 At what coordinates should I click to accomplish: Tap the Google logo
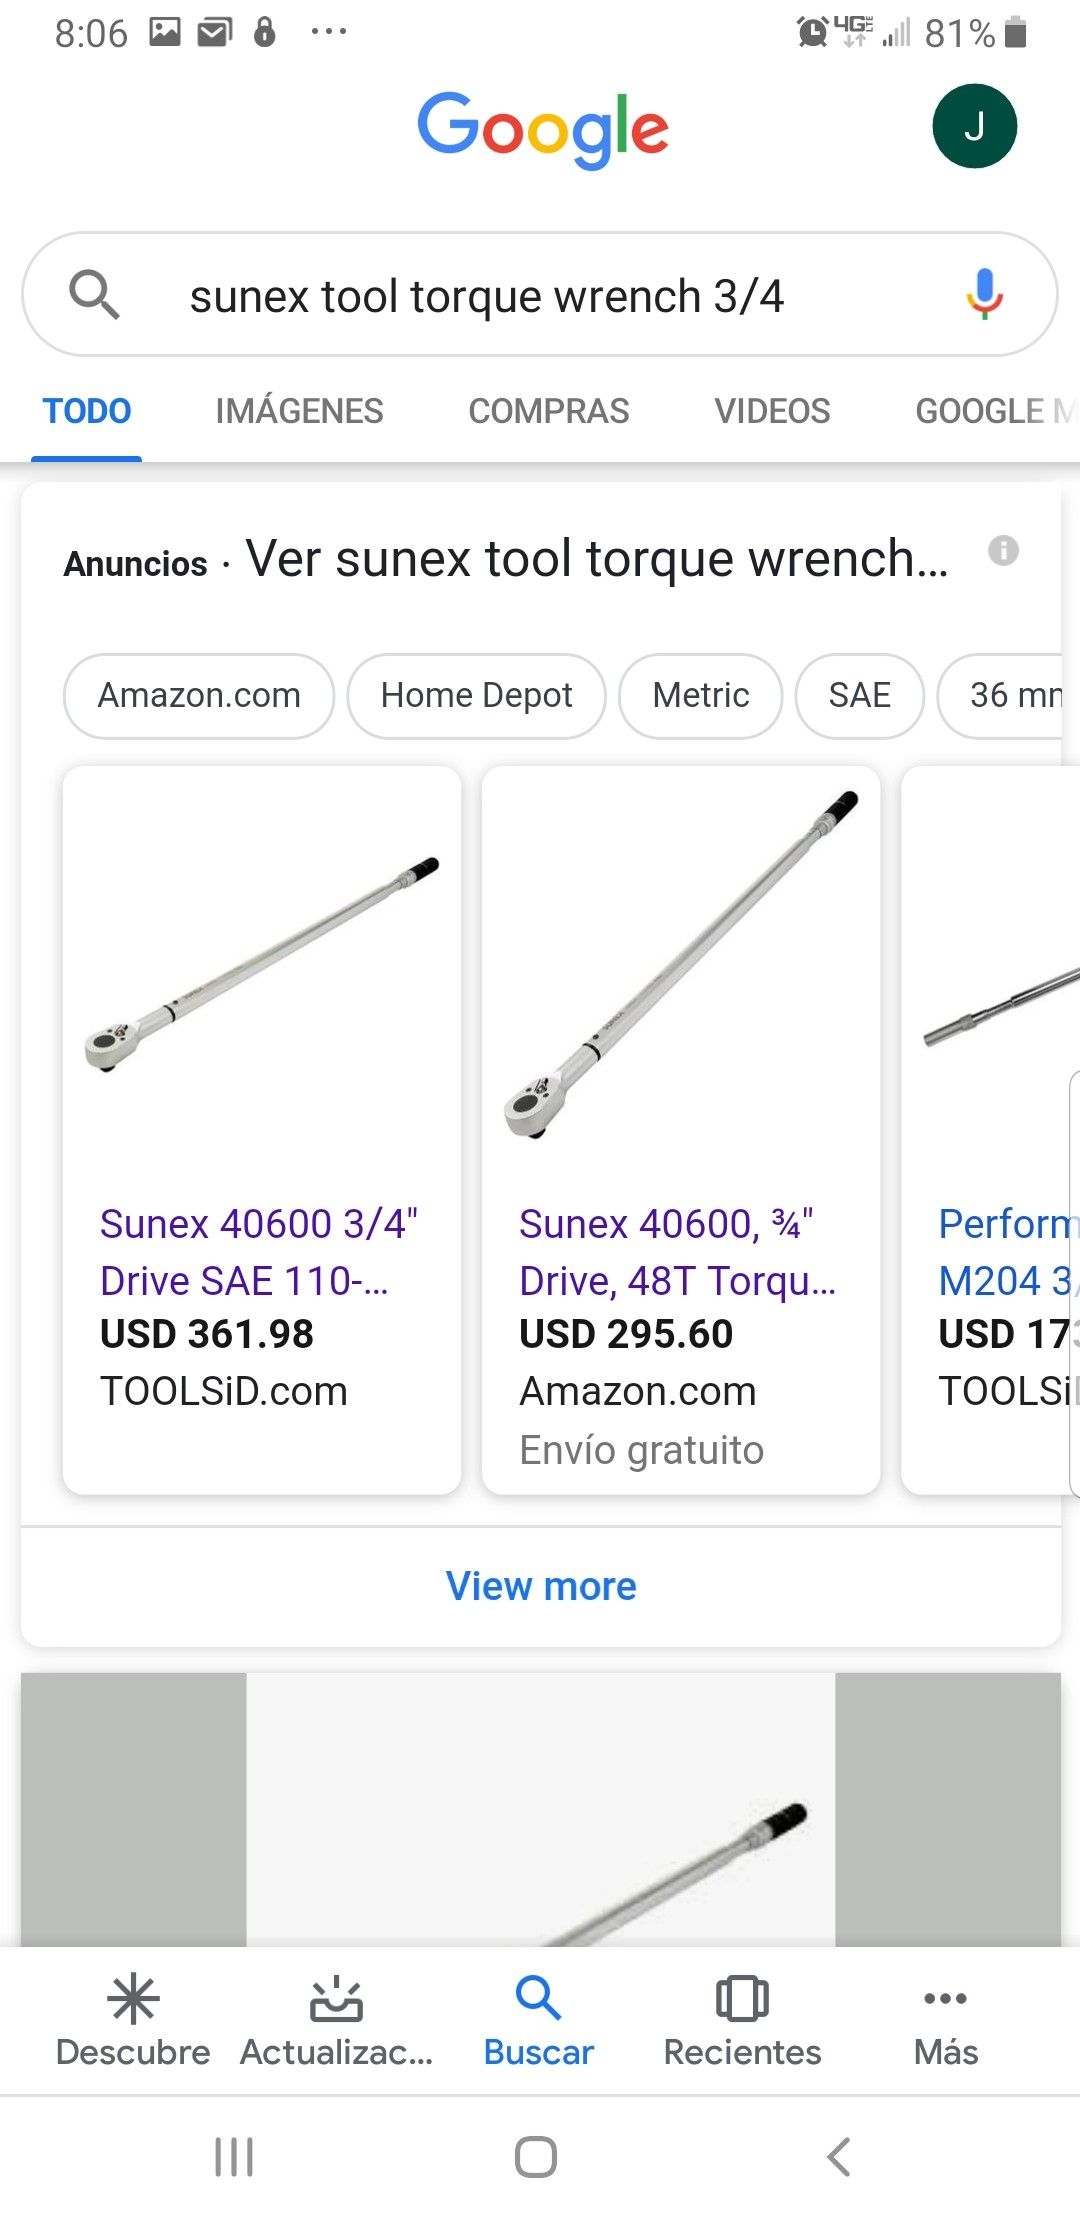540,128
